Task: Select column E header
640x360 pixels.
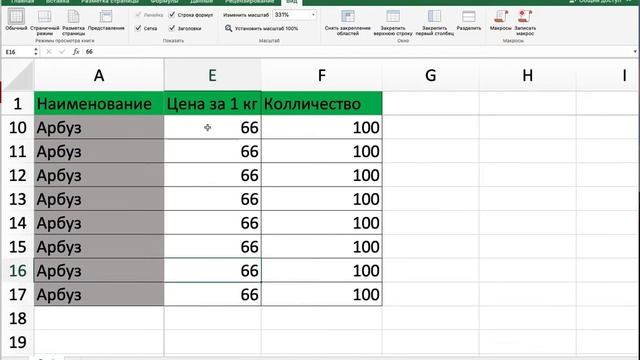Action: tap(212, 75)
